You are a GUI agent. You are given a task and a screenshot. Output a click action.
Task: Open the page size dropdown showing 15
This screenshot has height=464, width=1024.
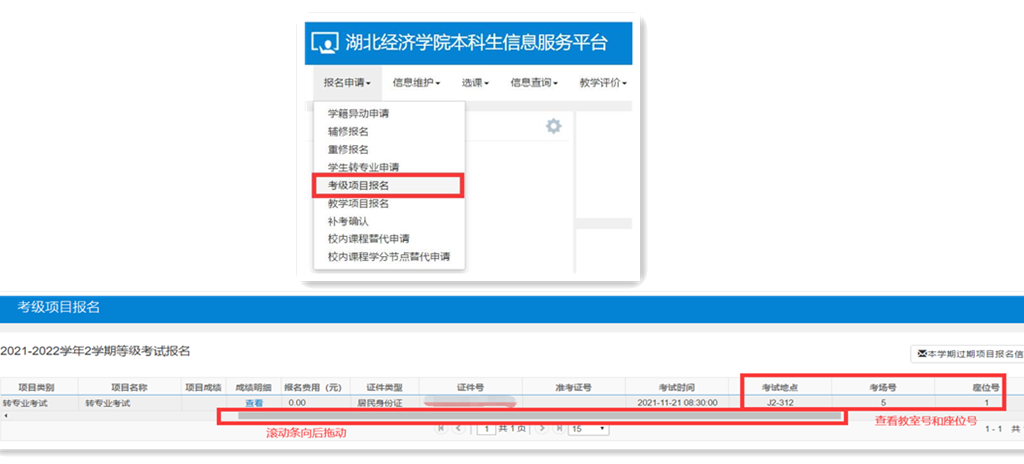[588, 429]
